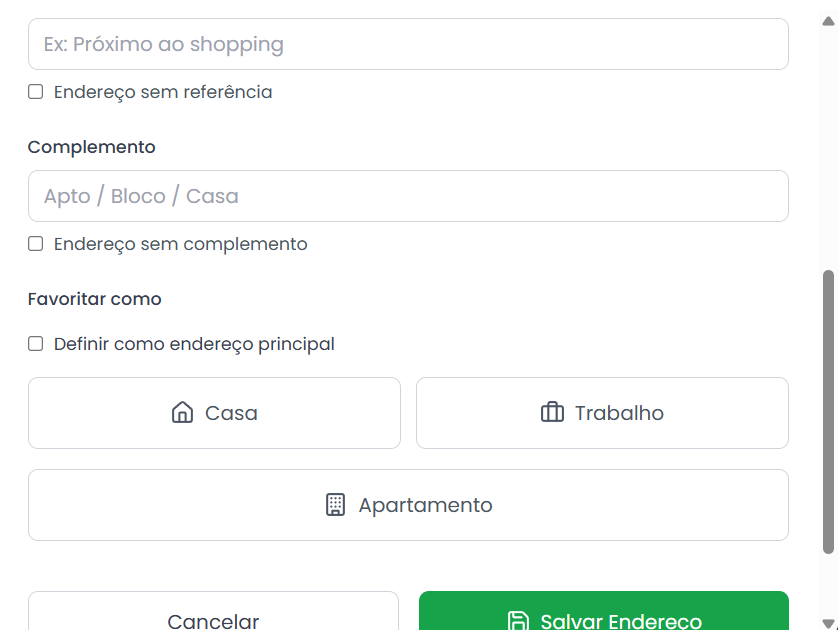The image size is (838, 630).
Task: Select the Casa favorite option
Action: (214, 413)
